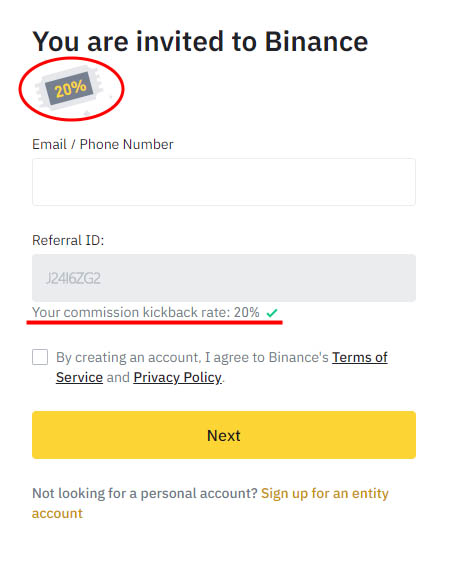Click the You are invited to Binance heading
This screenshot has width=451, height=561.
coord(200,42)
